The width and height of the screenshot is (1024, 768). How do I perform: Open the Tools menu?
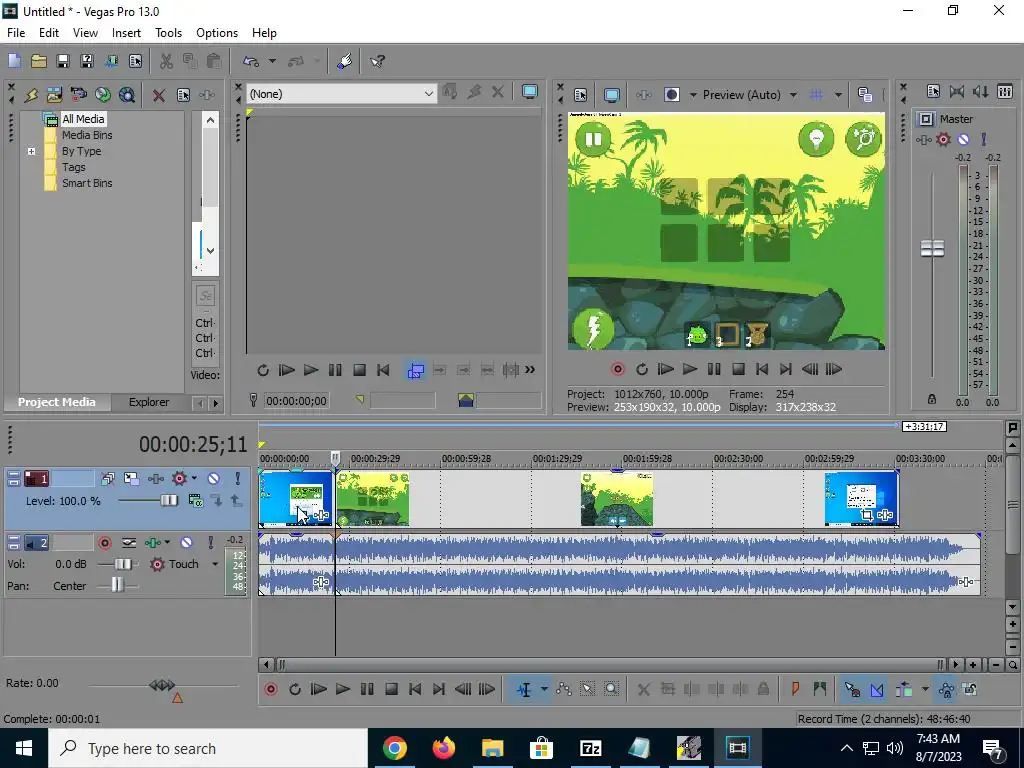pyautogui.click(x=168, y=33)
